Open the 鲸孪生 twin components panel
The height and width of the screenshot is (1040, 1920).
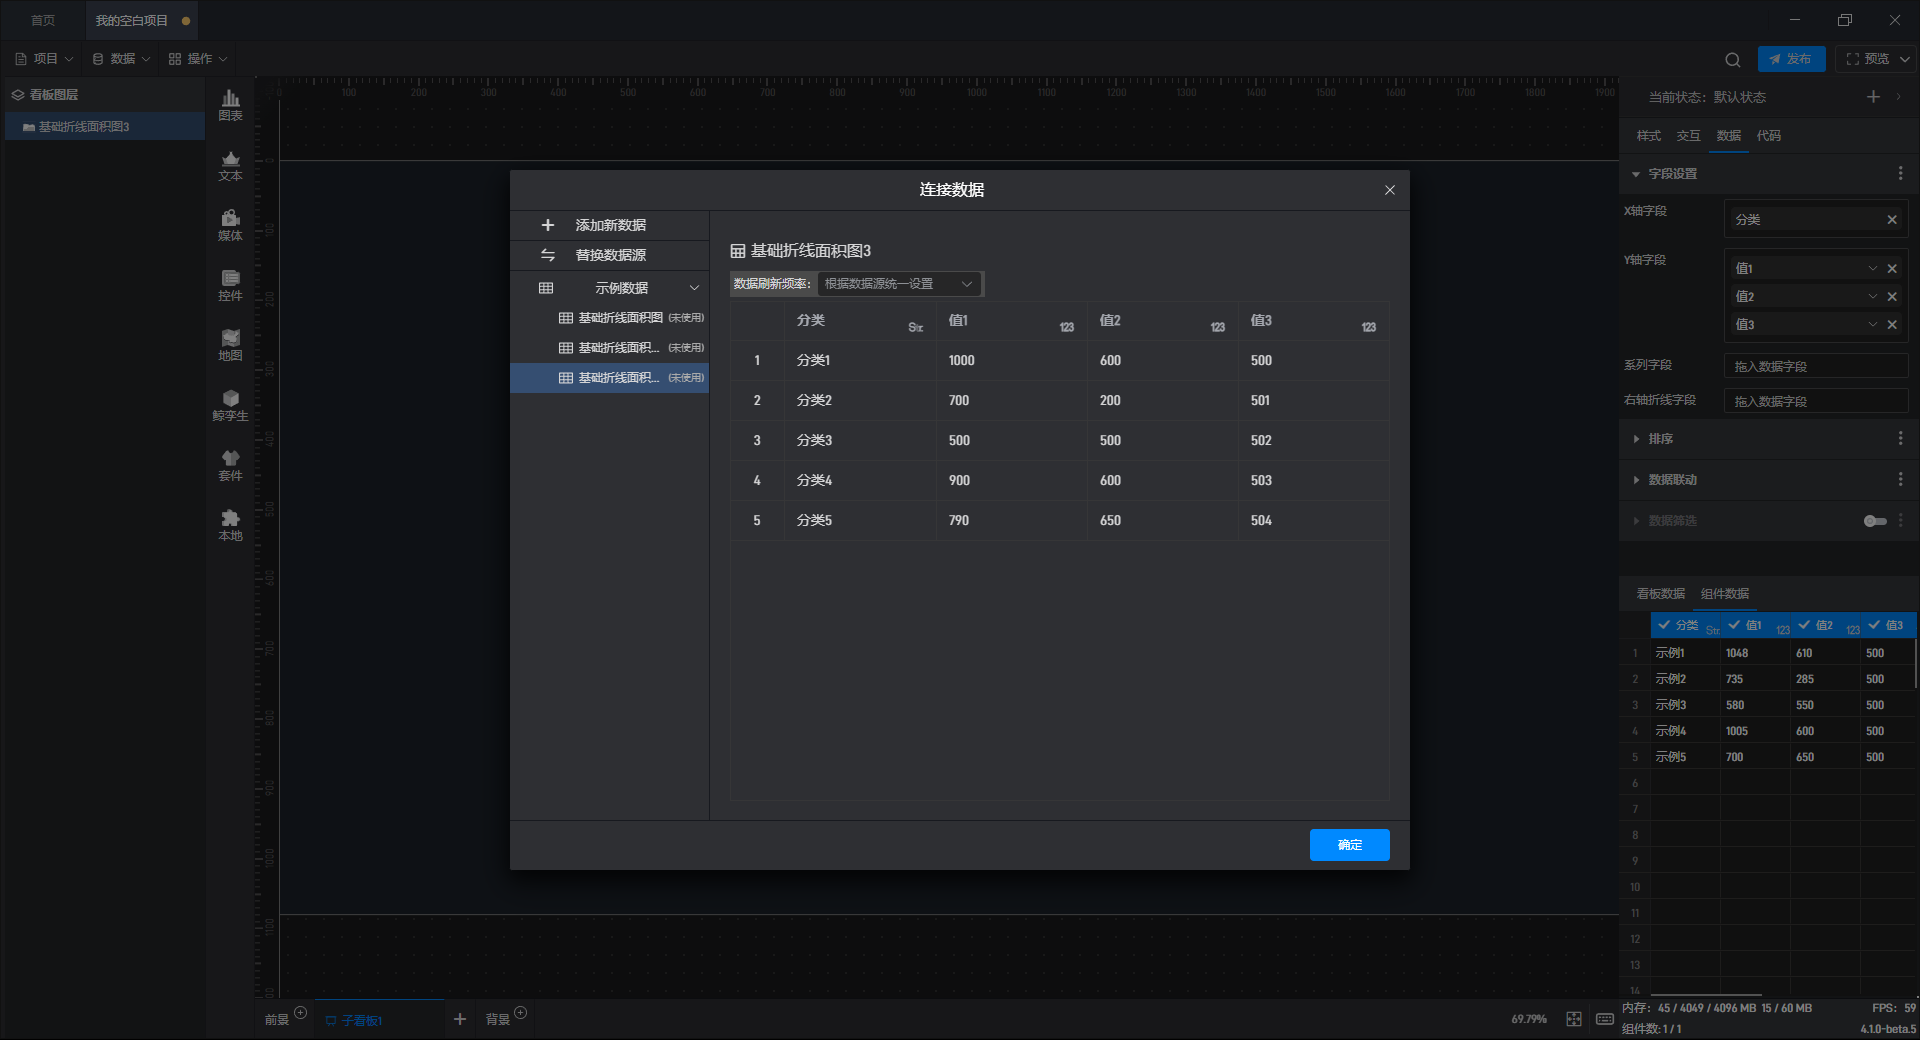(x=230, y=405)
